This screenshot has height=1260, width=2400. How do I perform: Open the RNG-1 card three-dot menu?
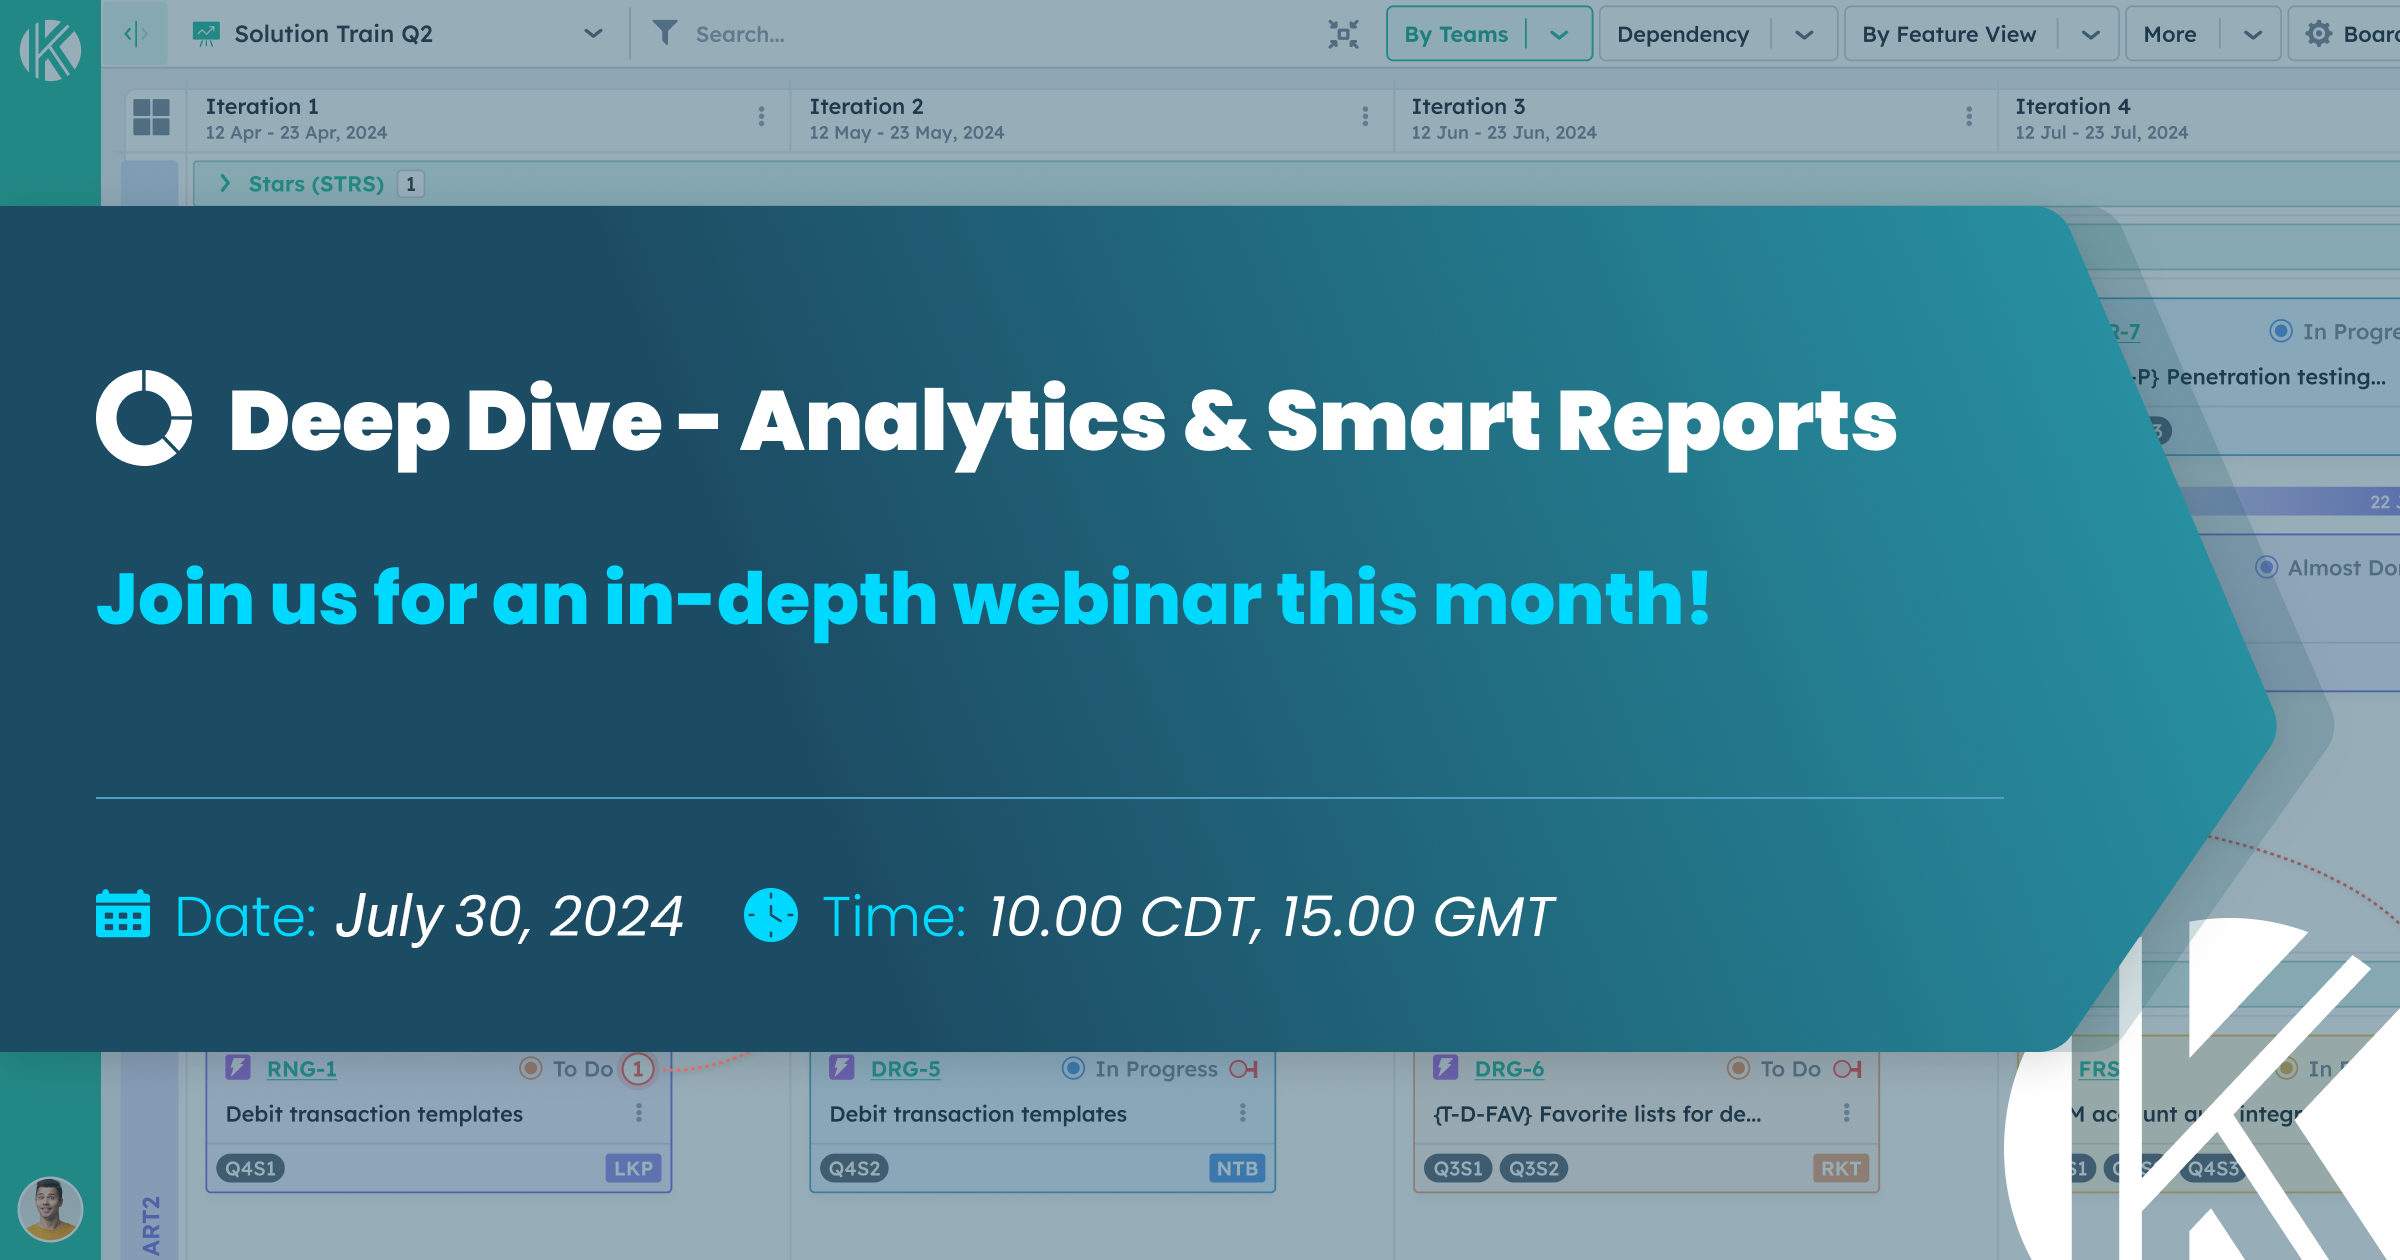coord(639,1113)
